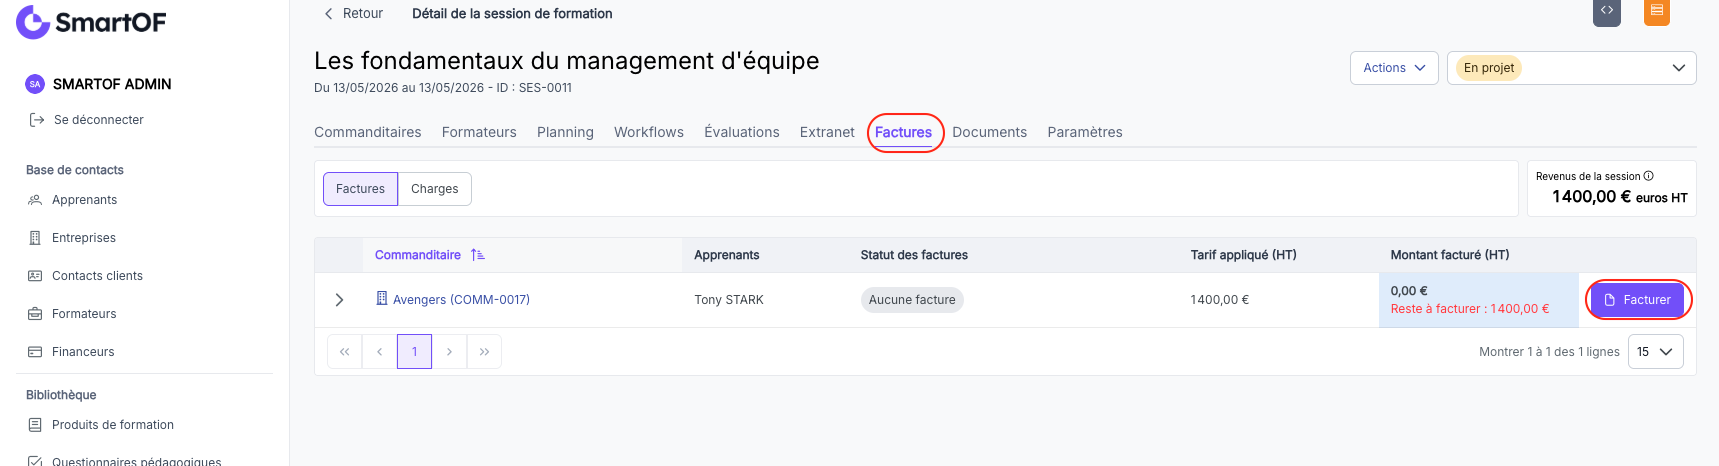The height and width of the screenshot is (466, 1719).
Task: Click the logout arrow icon
Action: (x=37, y=120)
